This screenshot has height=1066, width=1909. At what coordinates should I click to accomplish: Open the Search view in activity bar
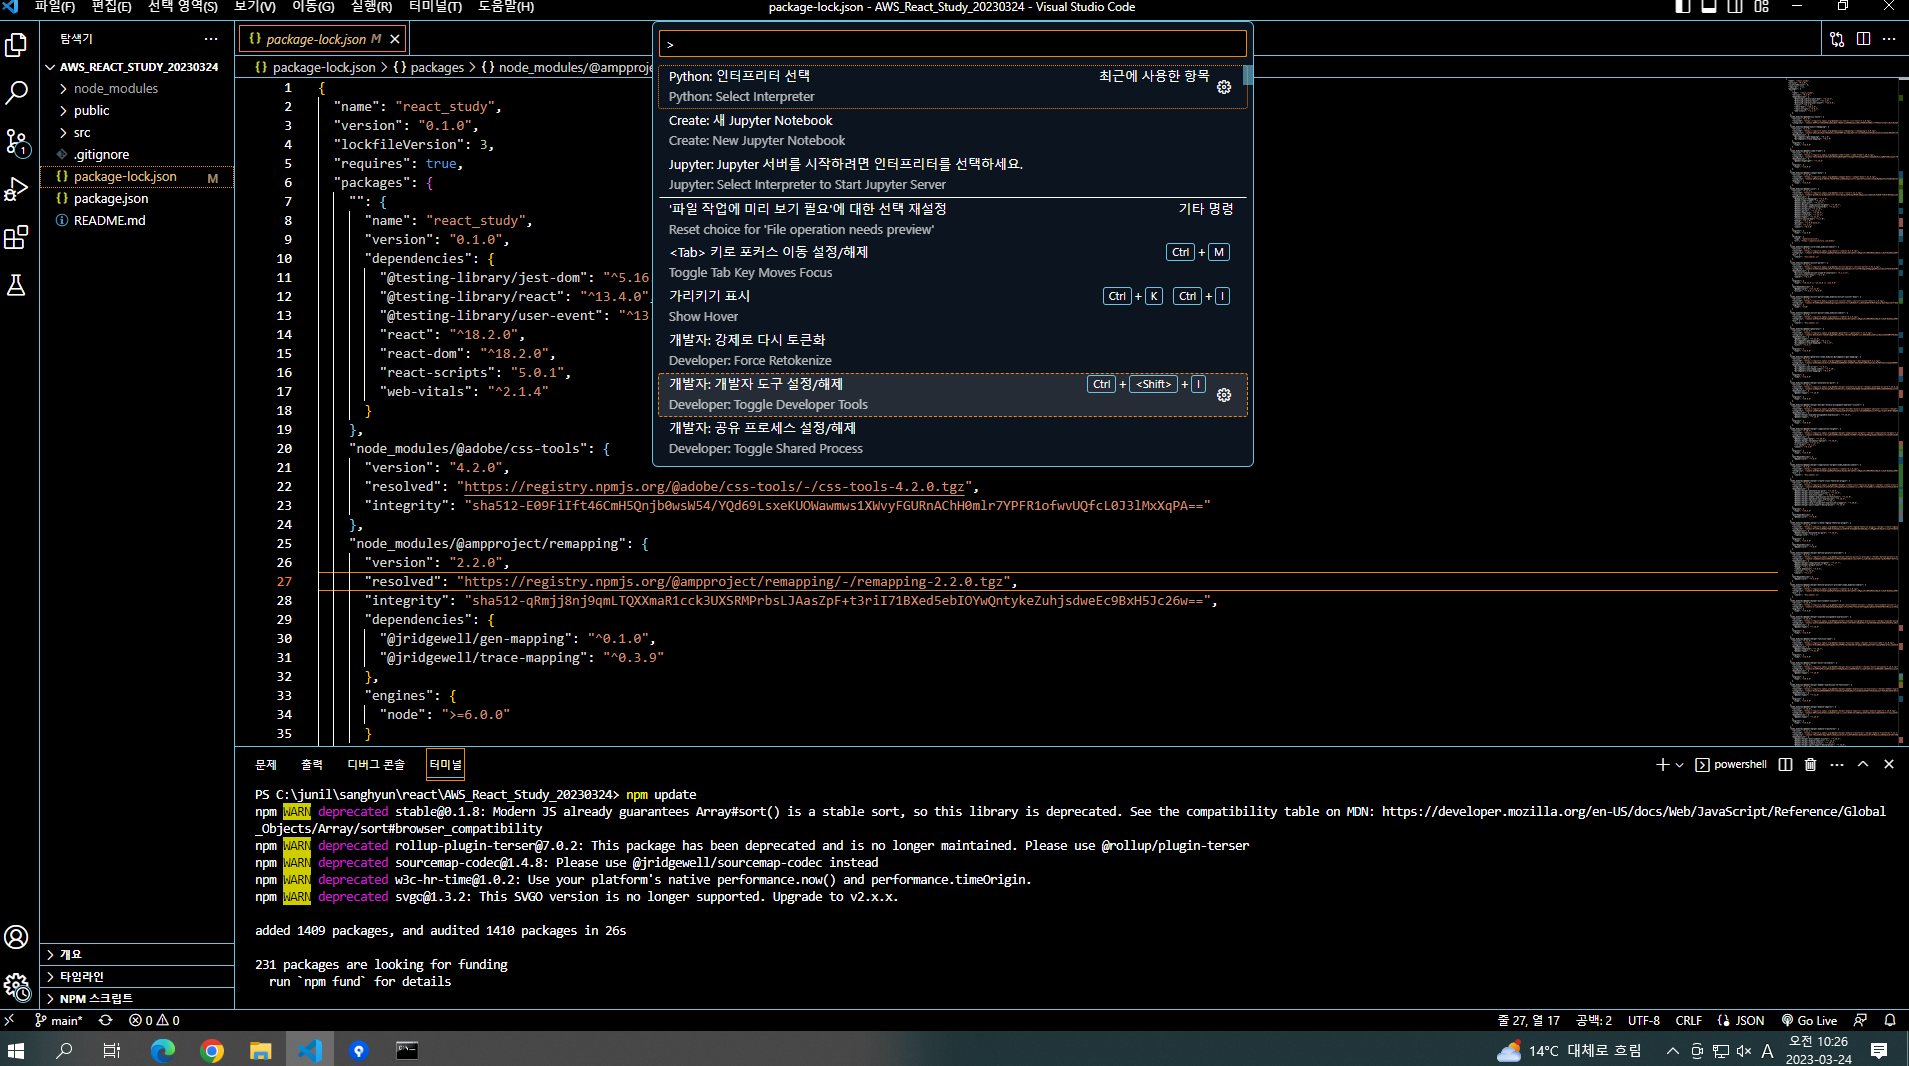tap(16, 93)
